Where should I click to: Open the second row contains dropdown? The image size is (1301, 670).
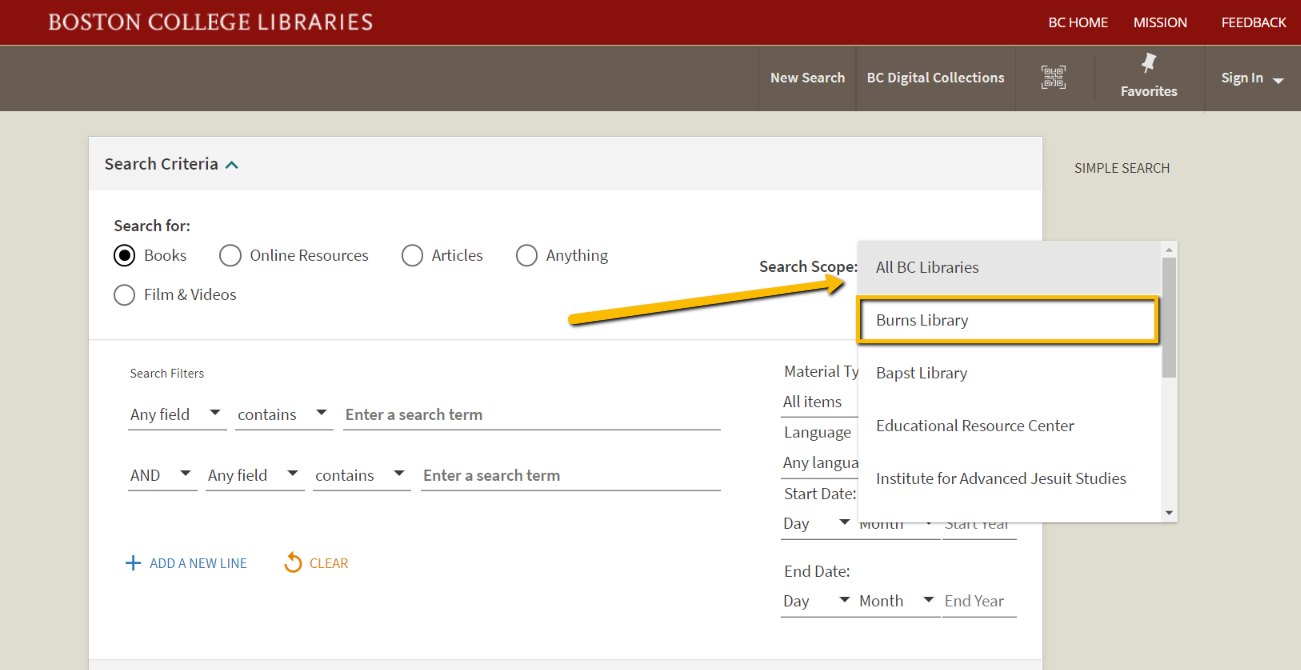361,475
